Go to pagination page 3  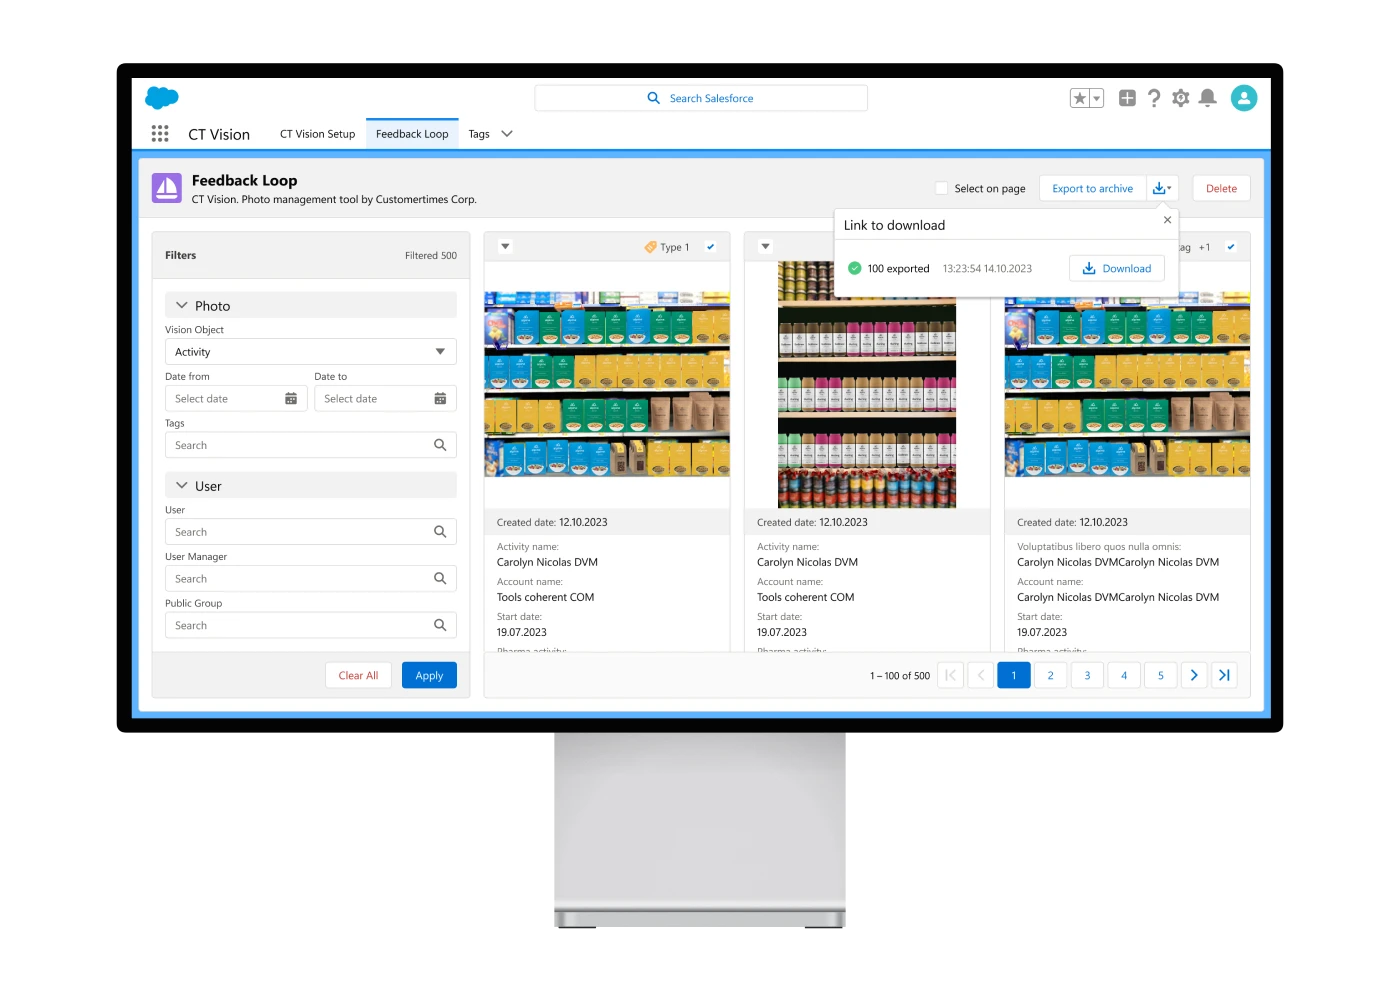pyautogui.click(x=1088, y=675)
